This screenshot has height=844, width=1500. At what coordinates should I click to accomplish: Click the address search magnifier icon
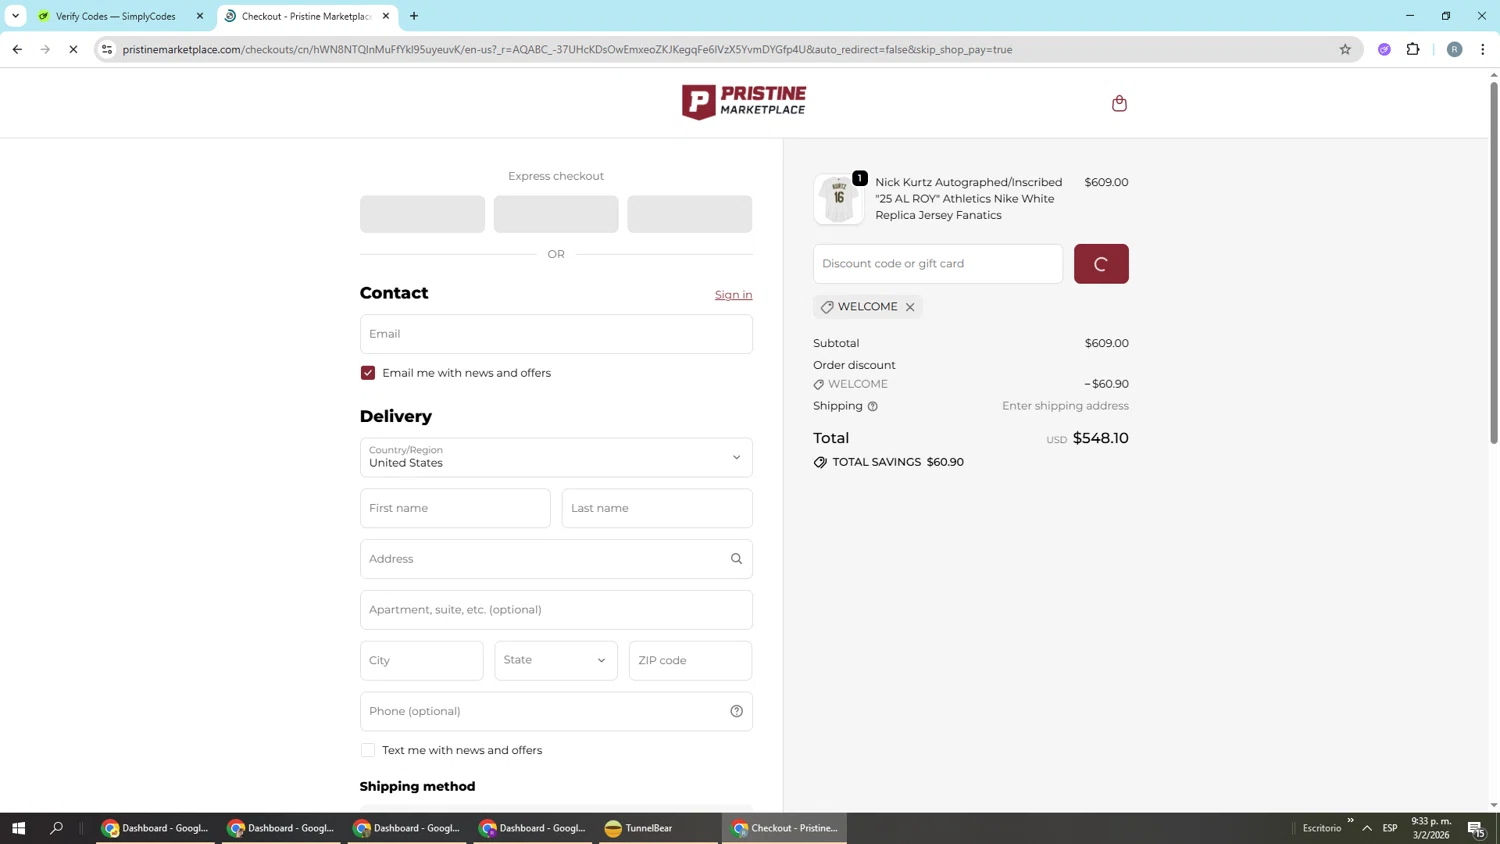(x=736, y=559)
